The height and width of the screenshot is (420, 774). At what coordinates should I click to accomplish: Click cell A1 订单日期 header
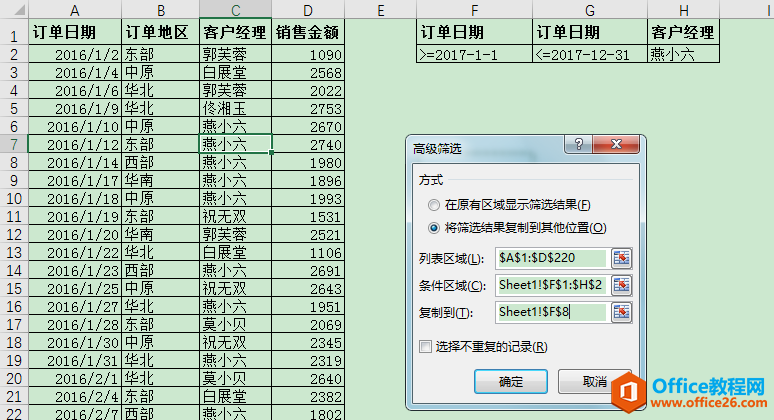click(75, 33)
